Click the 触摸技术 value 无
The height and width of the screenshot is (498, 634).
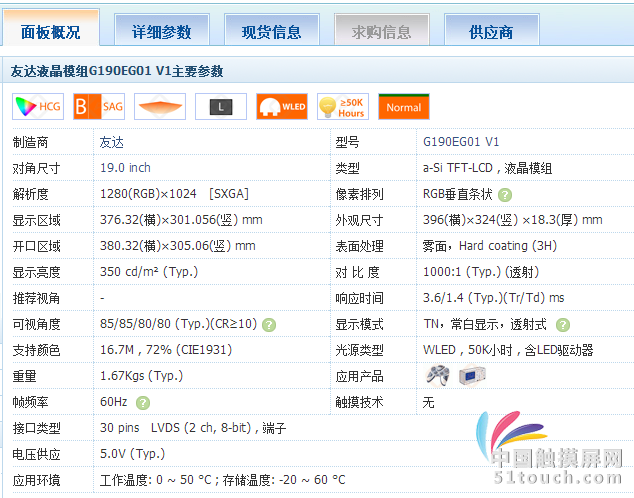[429, 402]
